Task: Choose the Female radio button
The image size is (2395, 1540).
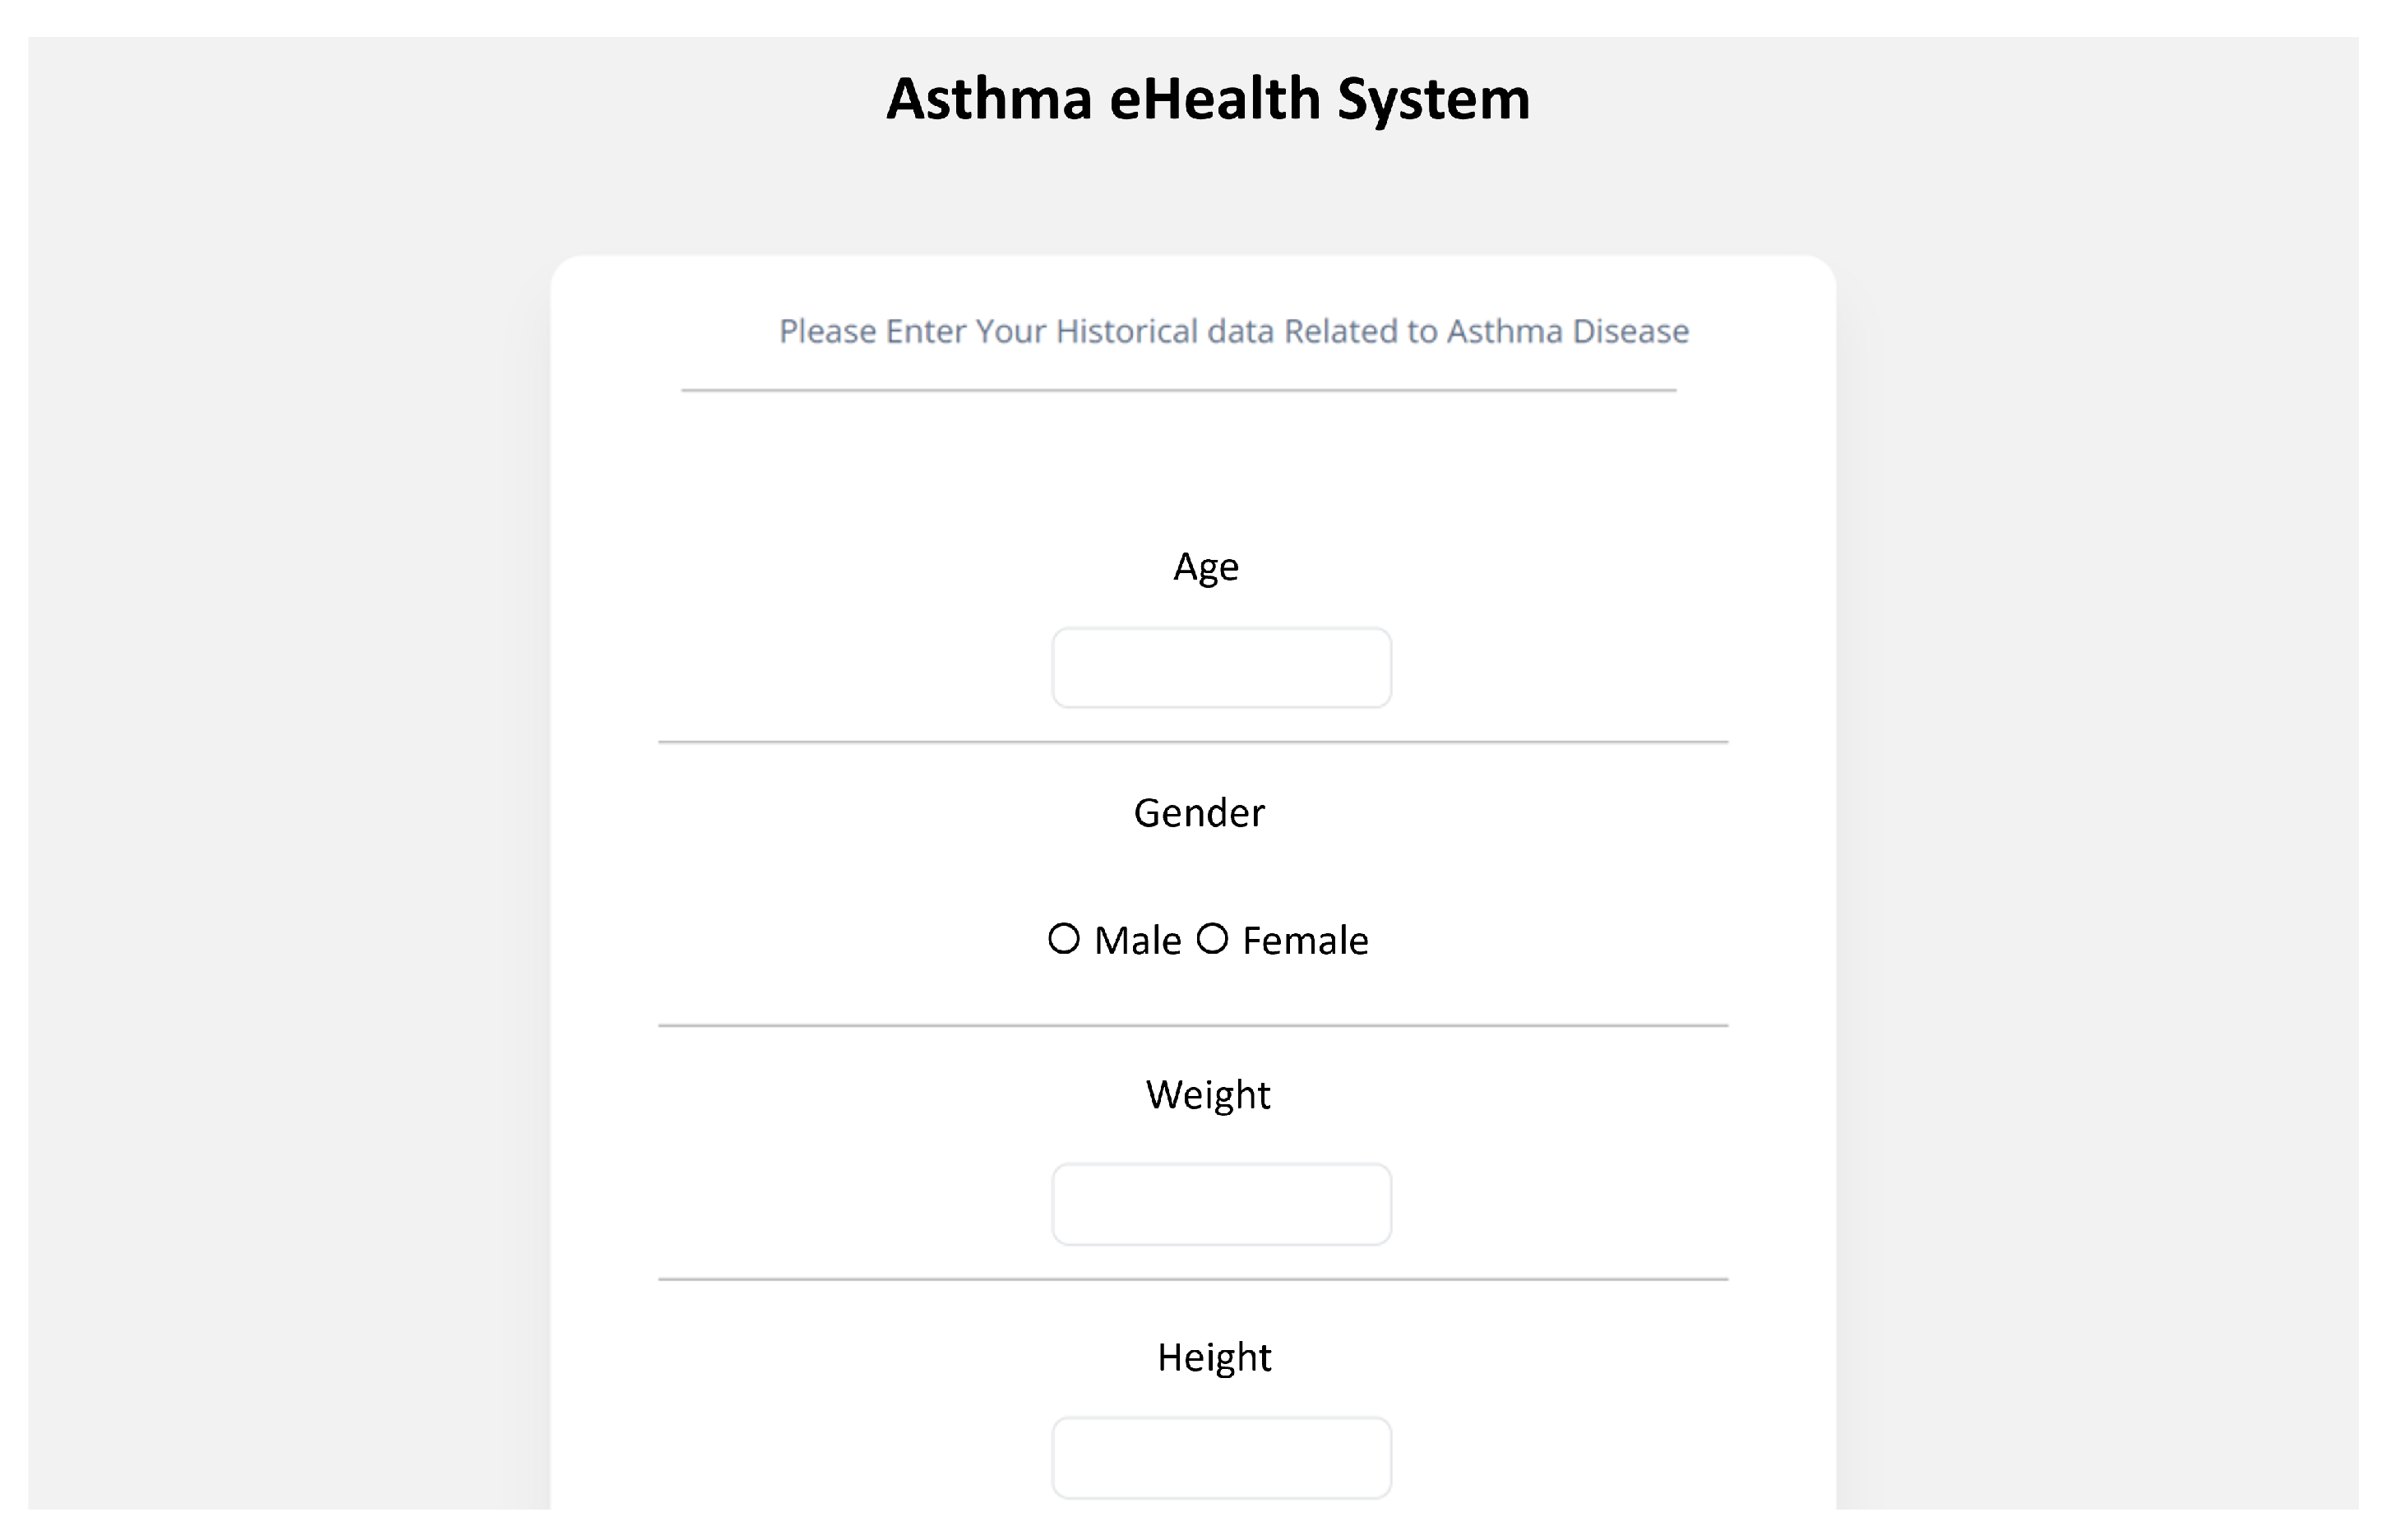Action: 1212,939
